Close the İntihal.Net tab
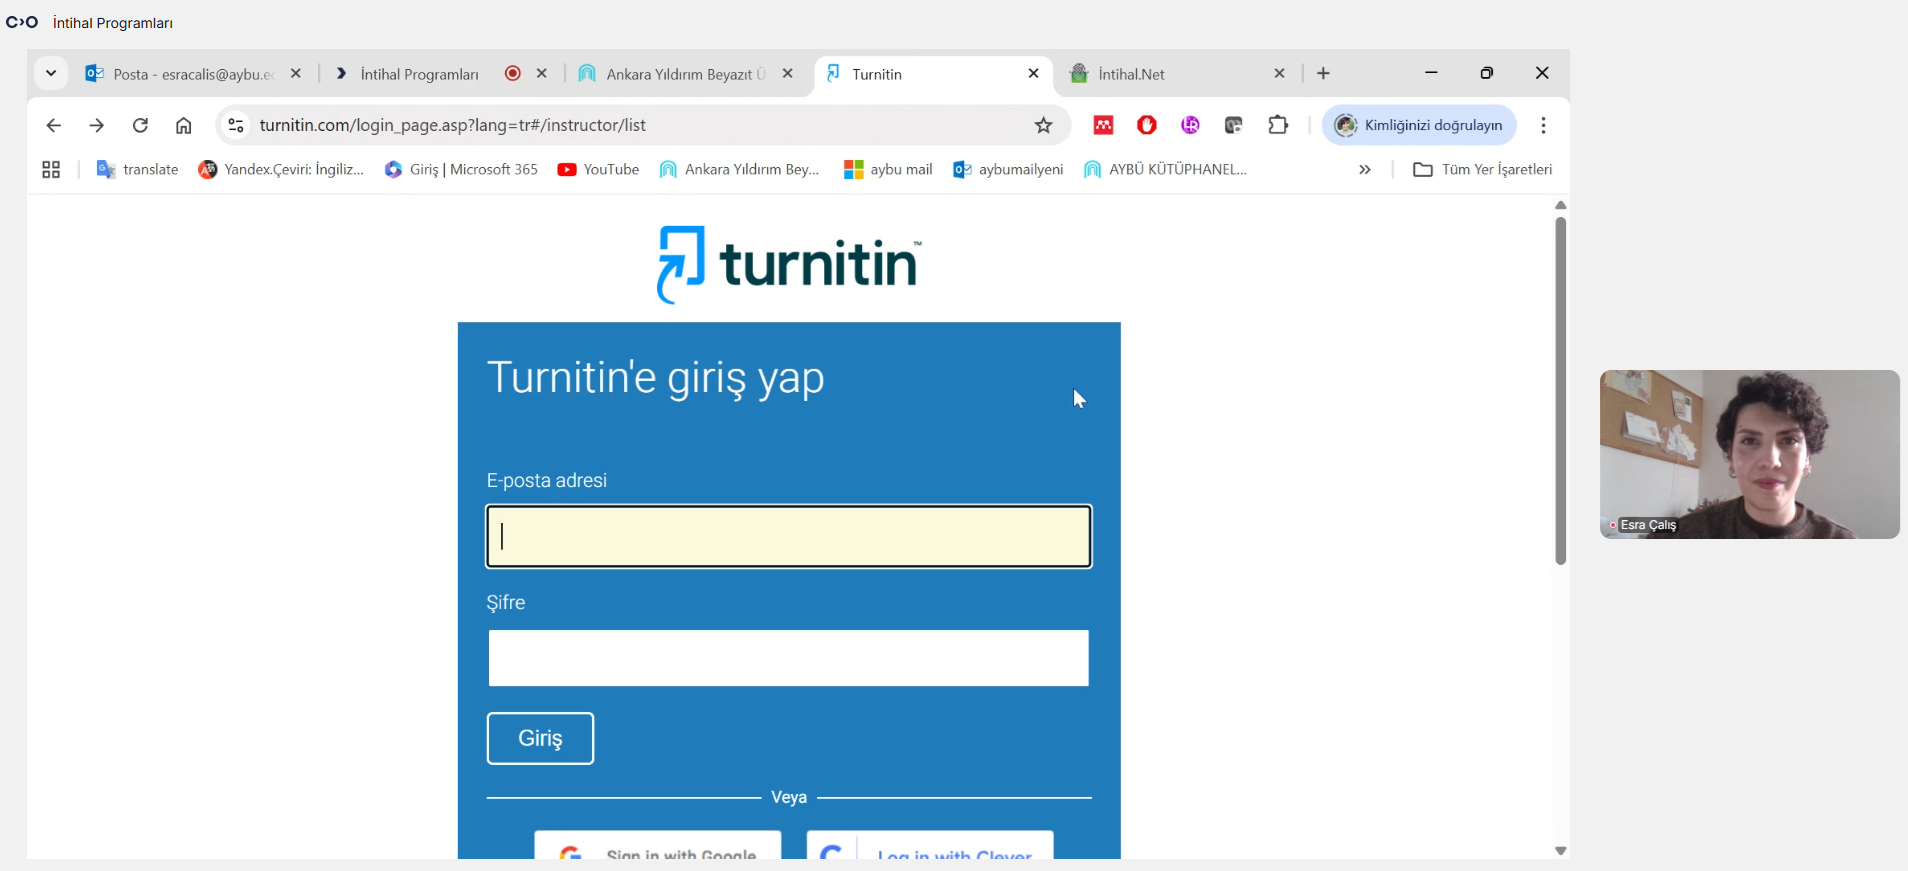This screenshot has height=871, width=1908. coord(1280,73)
